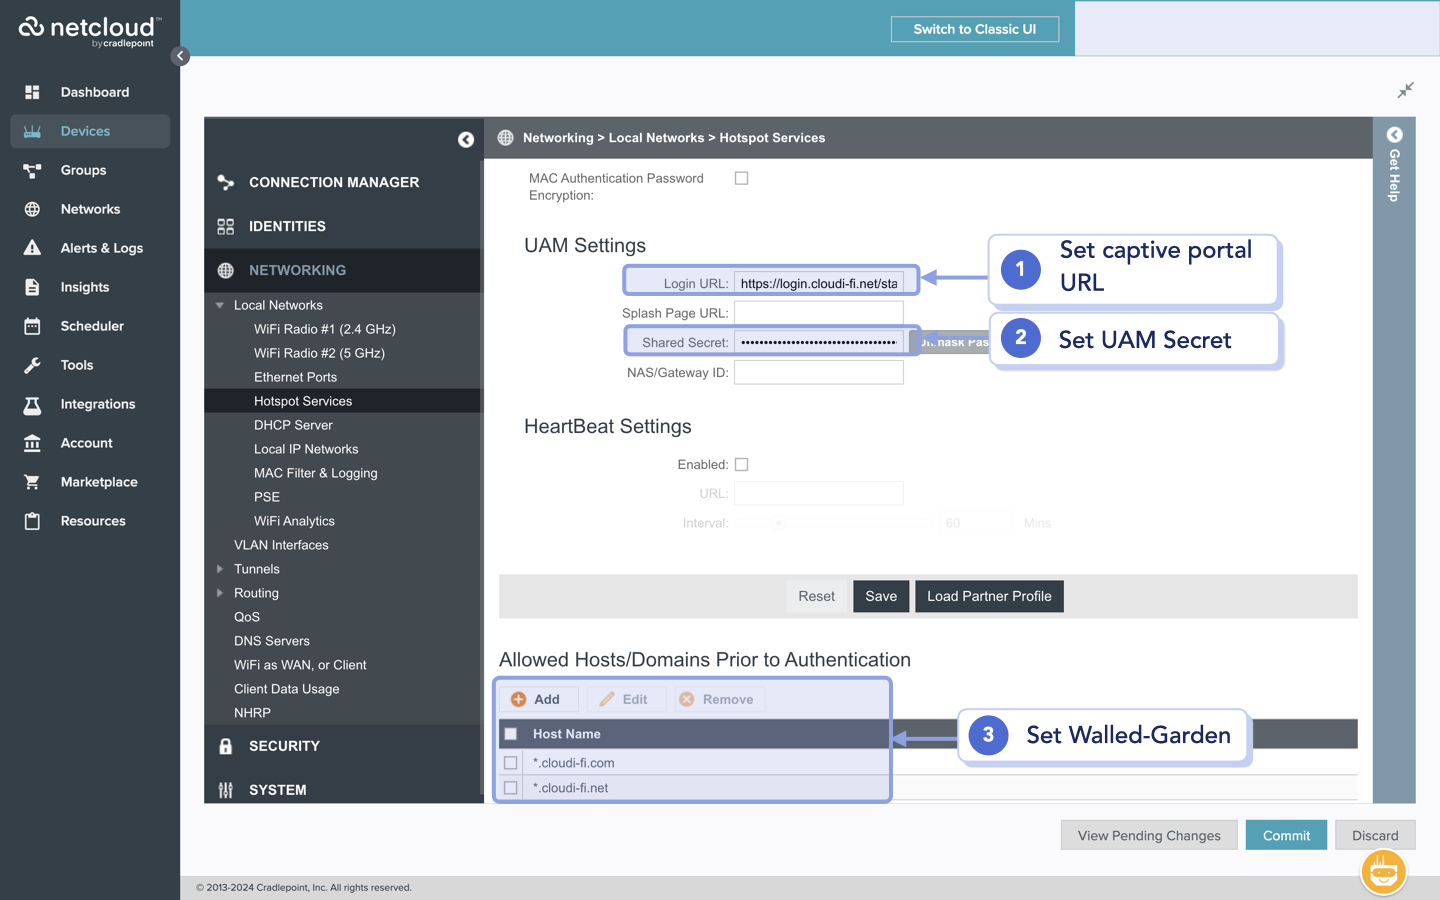Viewport: 1440px width, 900px height.
Task: Open DNS Servers item
Action: [x=272, y=641]
